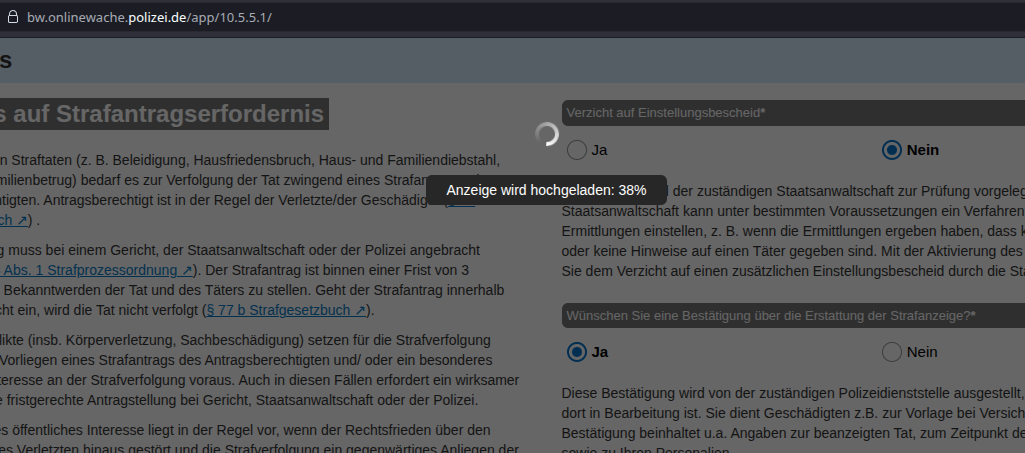Click the 'Verzicht auf Einstellungsbescheid*' header bar
Viewport: 1025px width, 453px height.
(790, 113)
